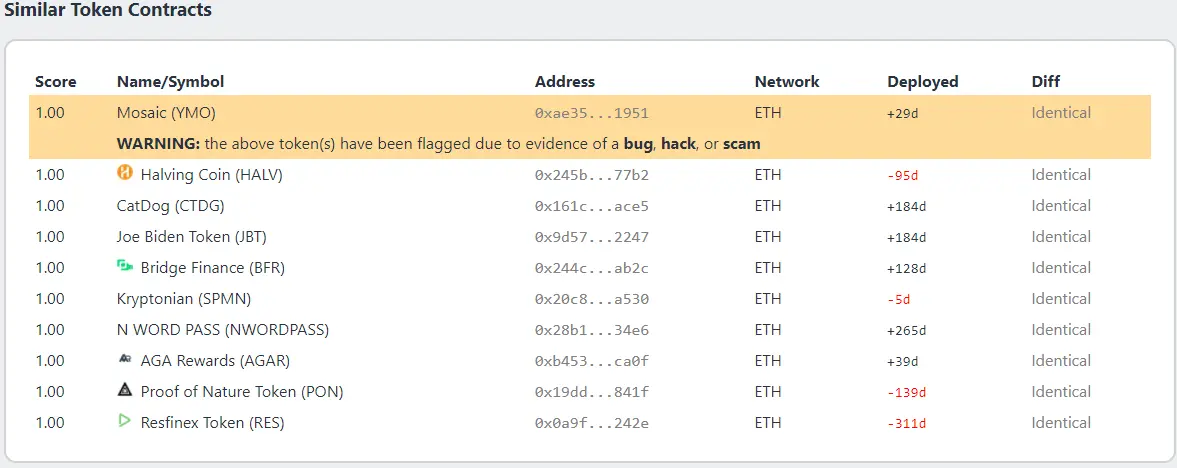Click the Kryptonian (SPMN) token name

[184, 298]
